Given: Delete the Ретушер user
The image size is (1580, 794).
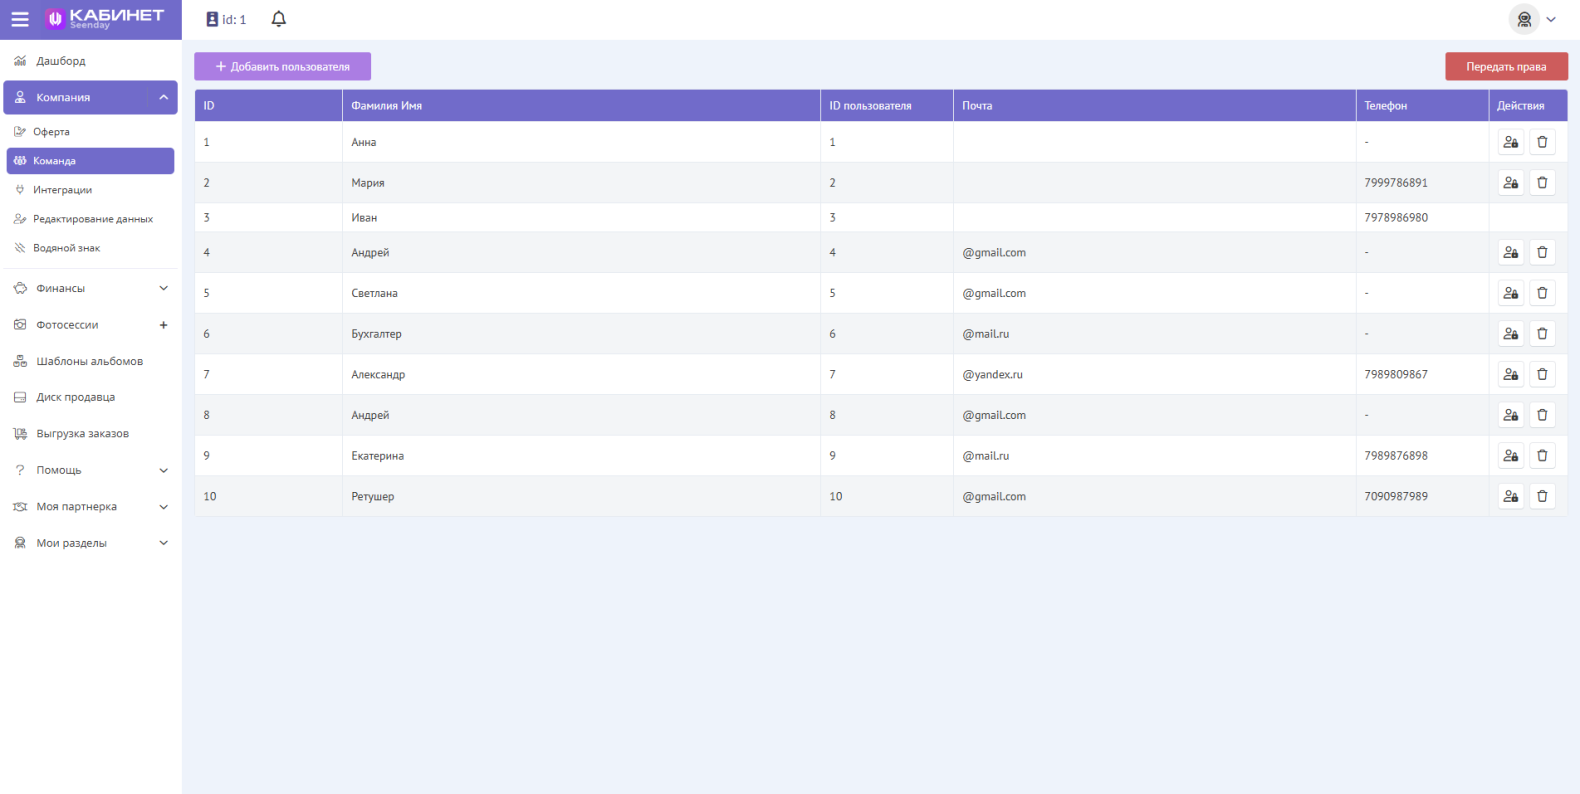Looking at the screenshot, I should click(x=1542, y=496).
